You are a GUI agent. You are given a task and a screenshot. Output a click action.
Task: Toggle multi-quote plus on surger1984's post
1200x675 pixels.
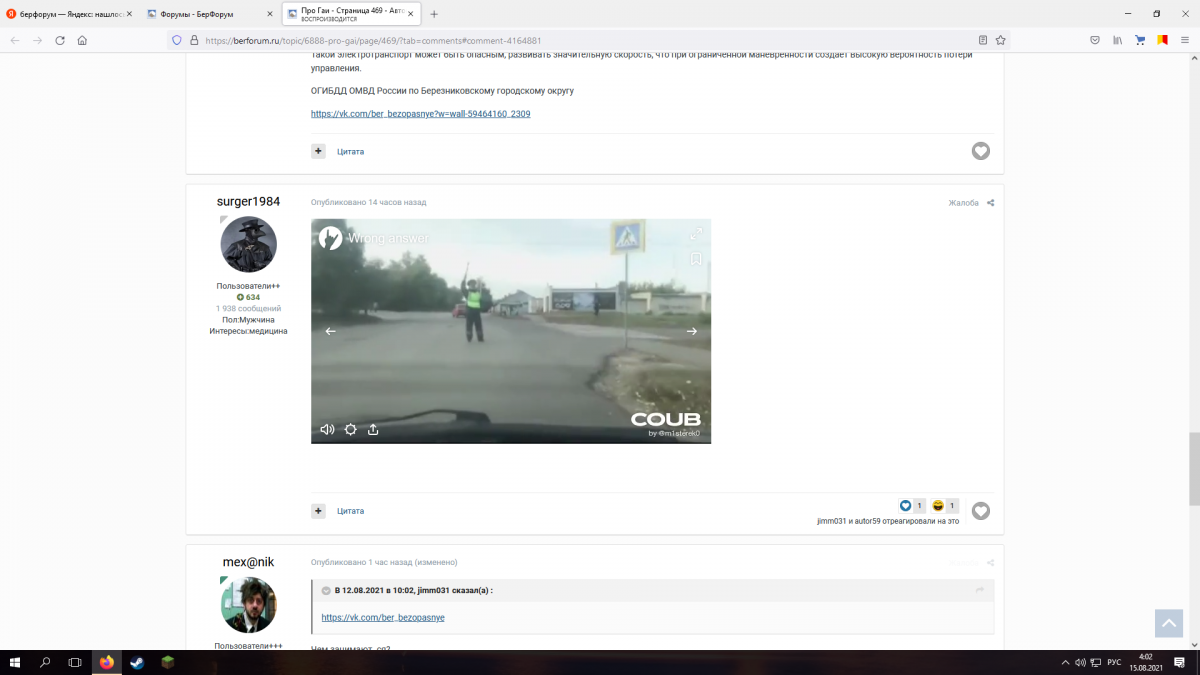pyautogui.click(x=318, y=511)
